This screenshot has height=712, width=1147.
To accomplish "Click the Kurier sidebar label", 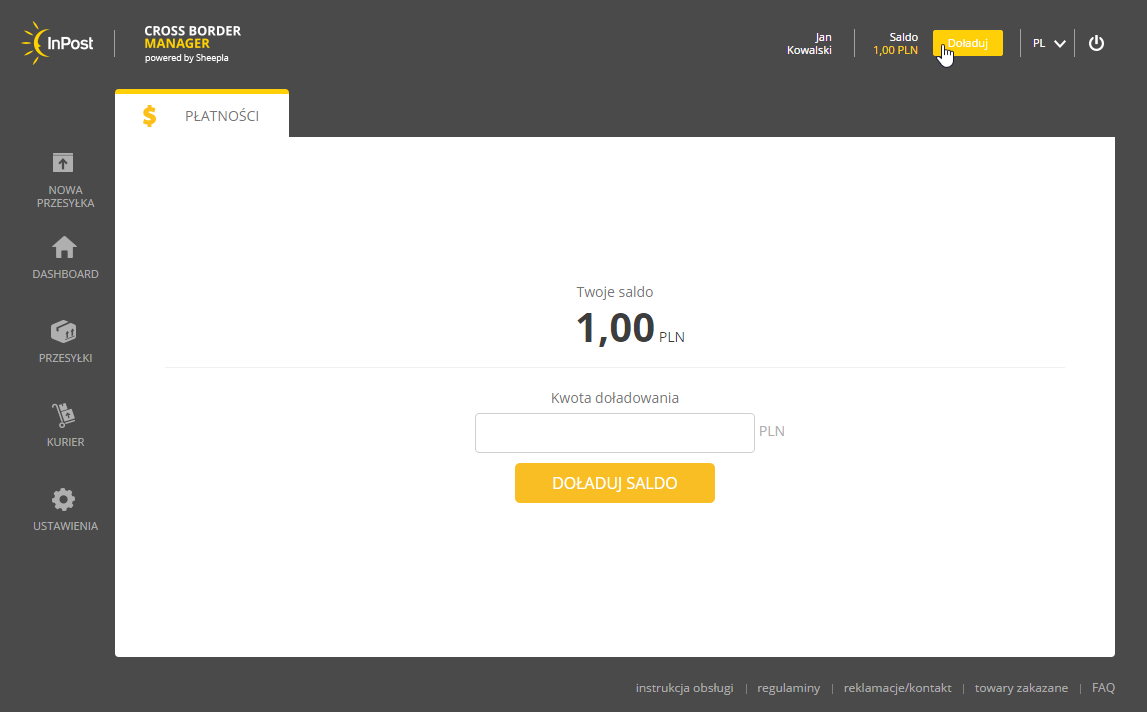I will [66, 442].
